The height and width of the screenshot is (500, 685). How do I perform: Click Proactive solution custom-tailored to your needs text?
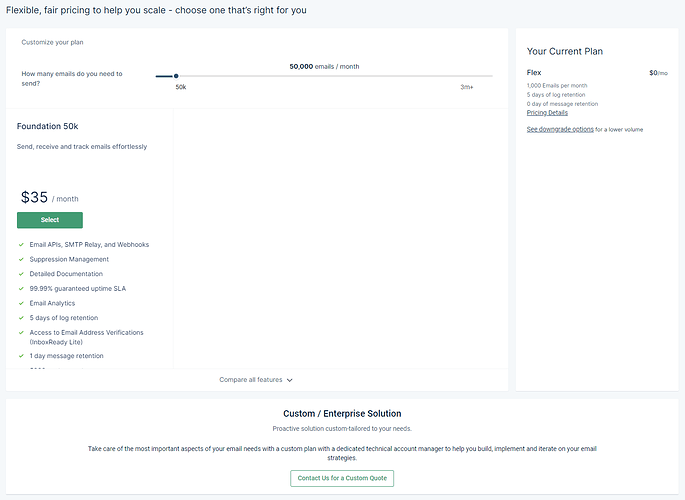coord(342,429)
